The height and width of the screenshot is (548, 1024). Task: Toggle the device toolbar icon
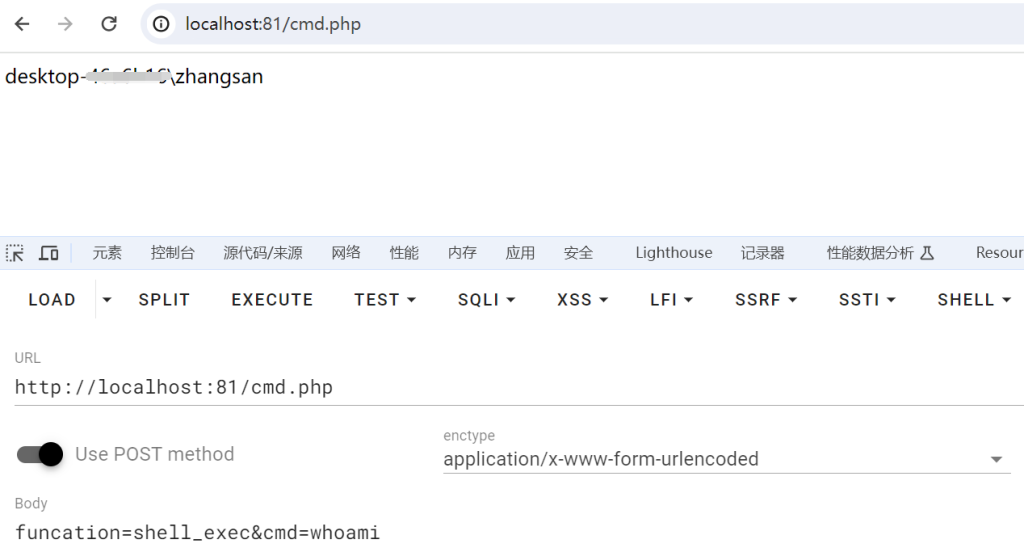point(49,253)
